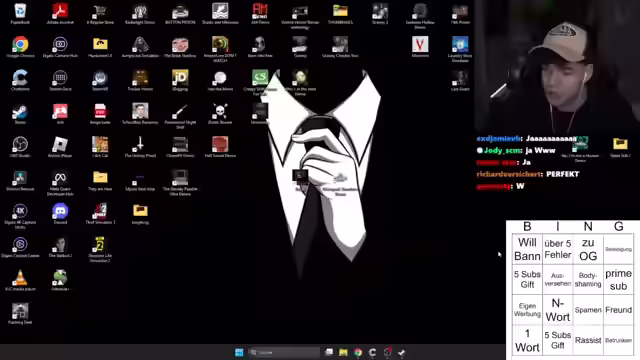This screenshot has width=640, height=360.
Task: Open the THUMBNAIL folder on desktop
Action: pos(340,13)
